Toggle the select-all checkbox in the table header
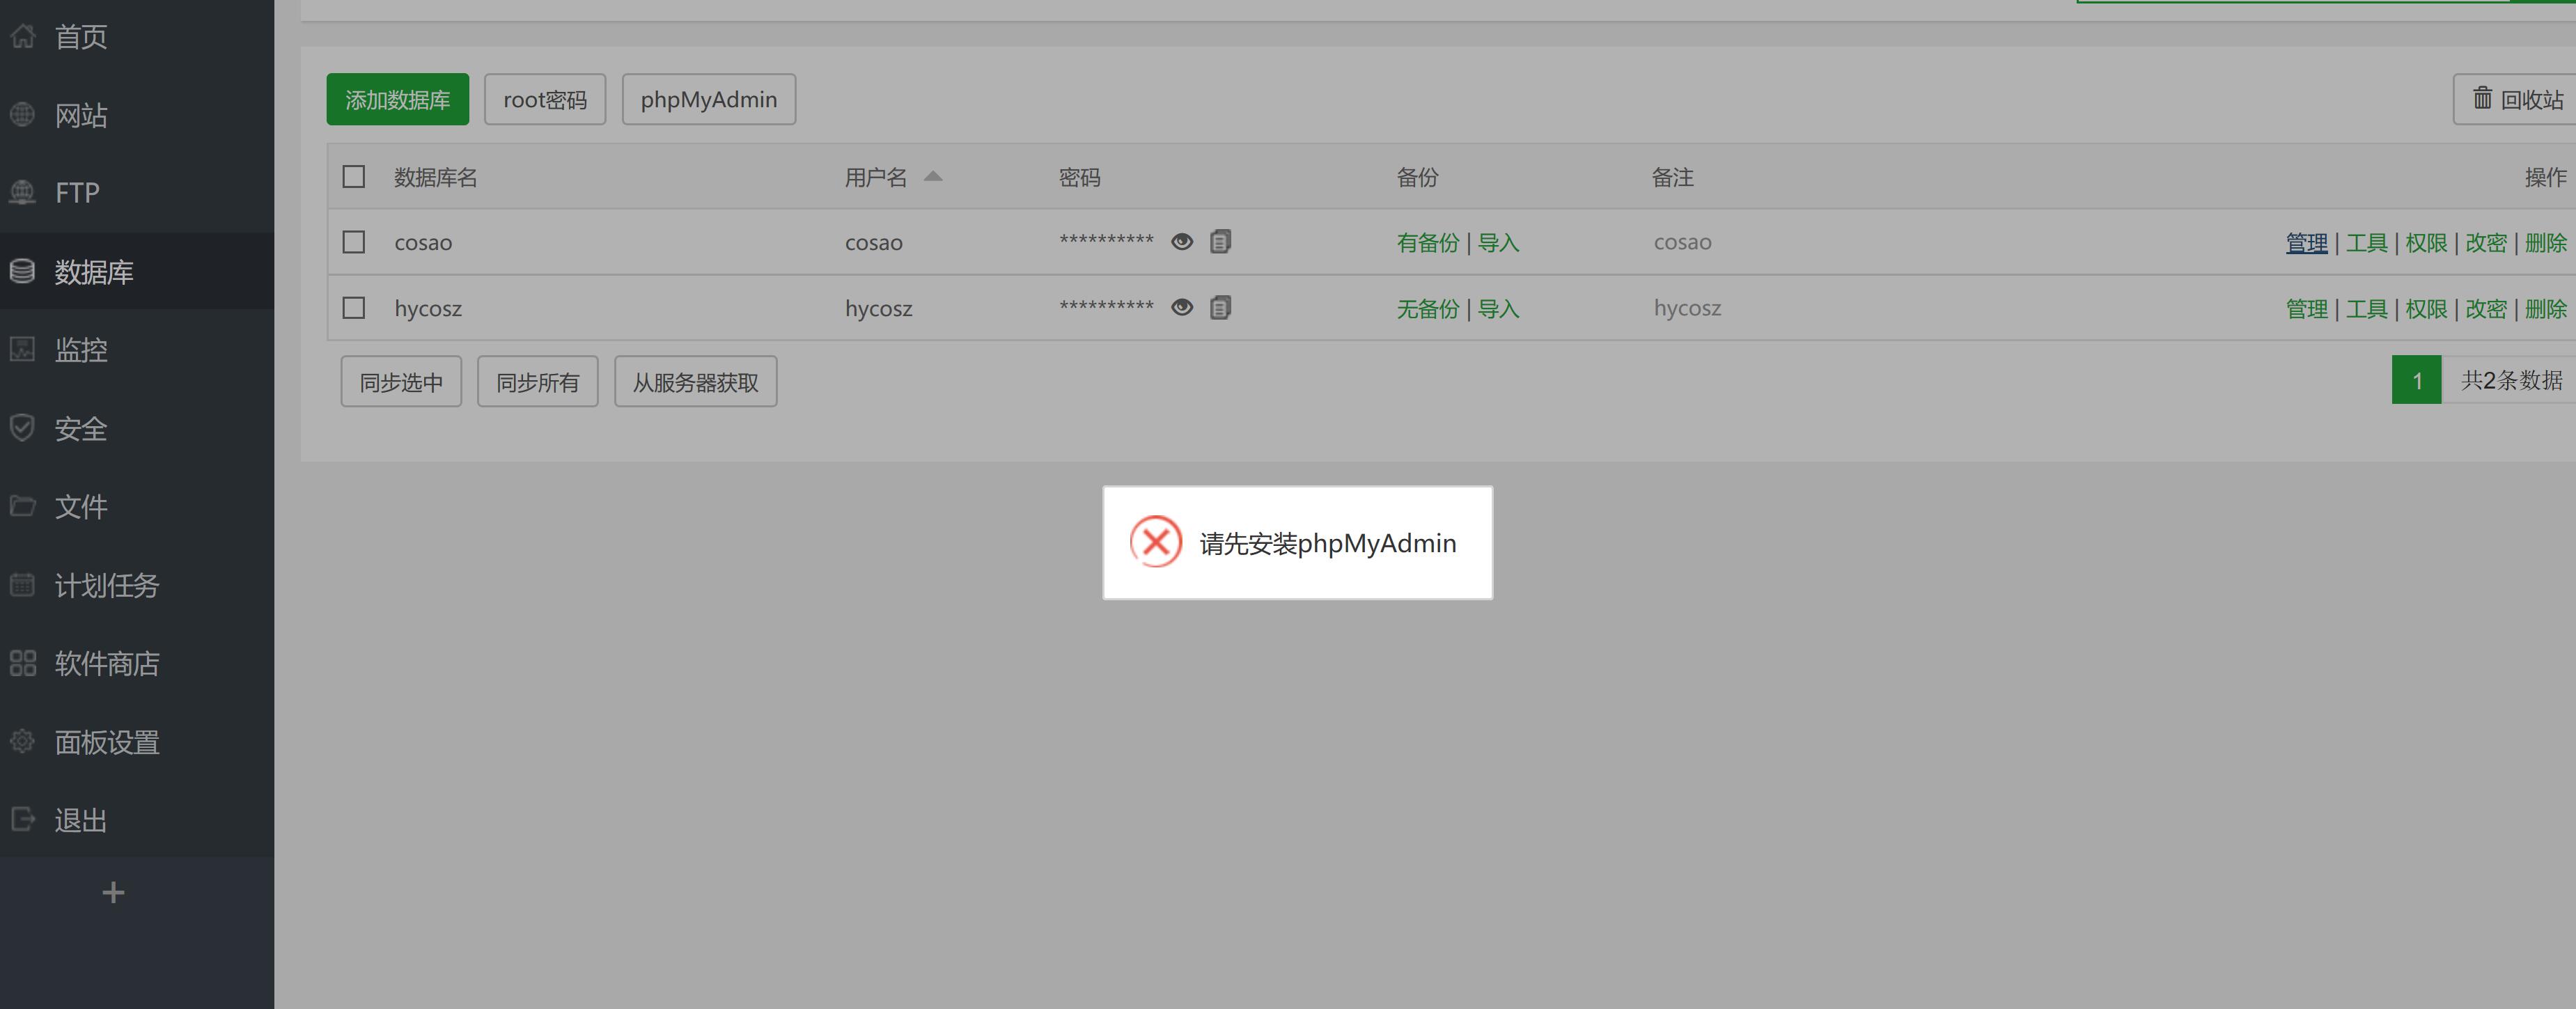 point(353,177)
